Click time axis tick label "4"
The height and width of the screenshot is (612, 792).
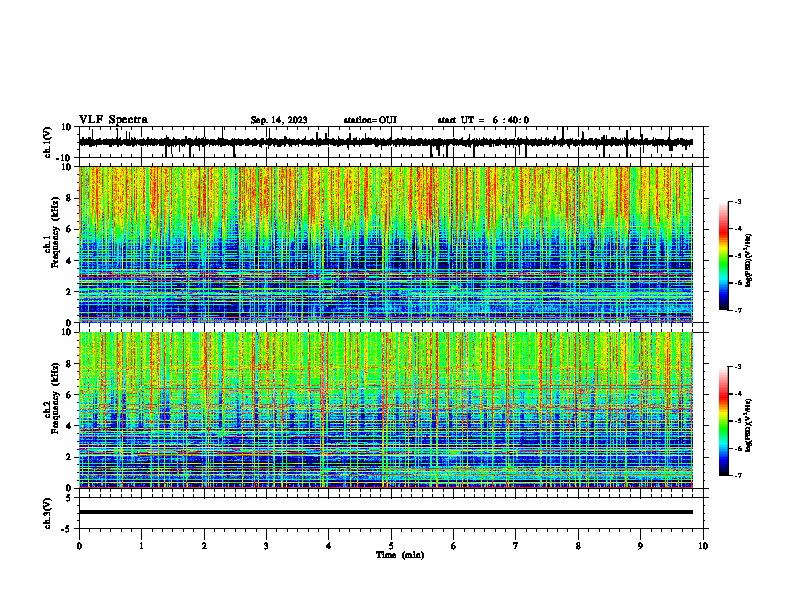tap(328, 546)
